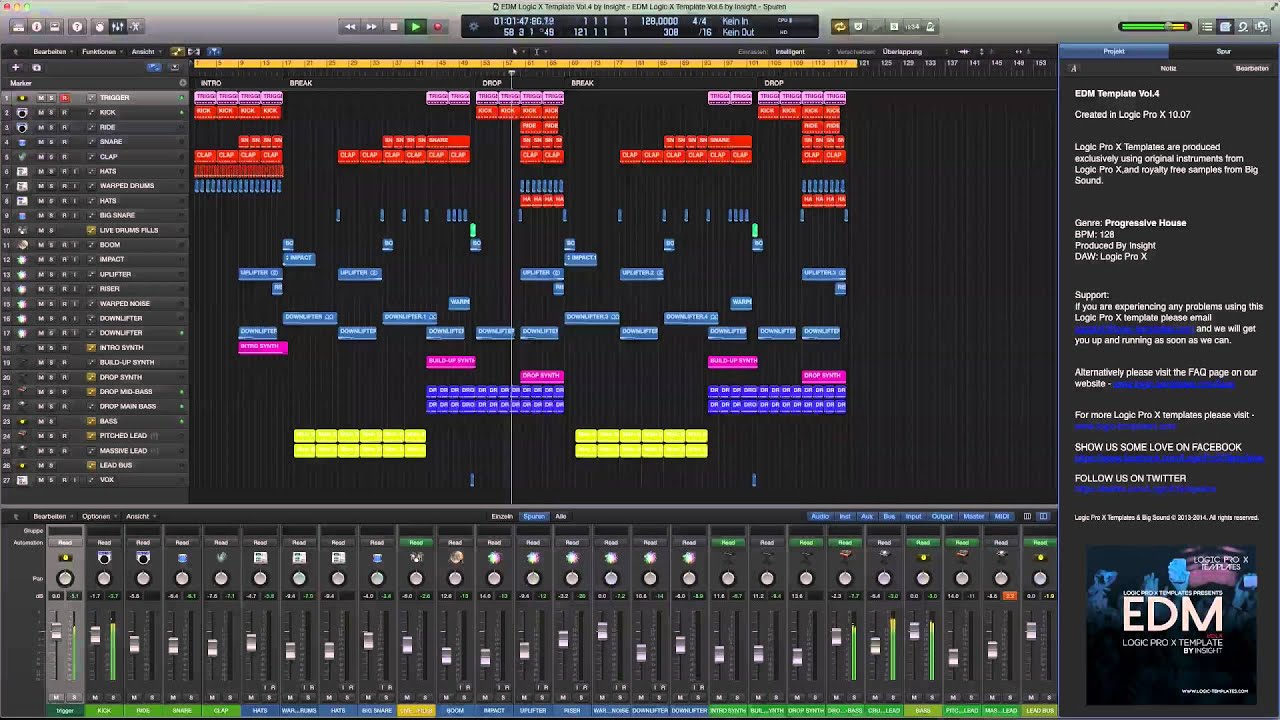Toggle the Audio channel strip filter
Image resolution: width=1280 pixels, height=720 pixels.
[820, 516]
